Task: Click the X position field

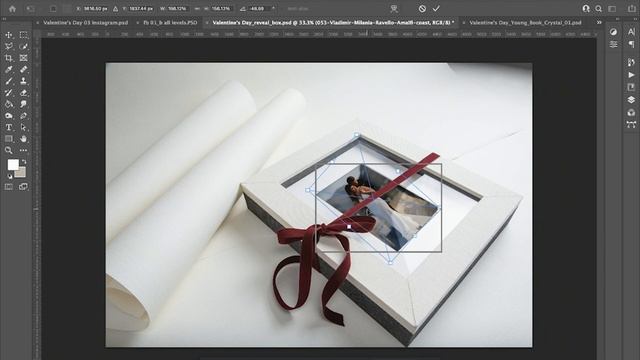Action: (x=96, y=9)
